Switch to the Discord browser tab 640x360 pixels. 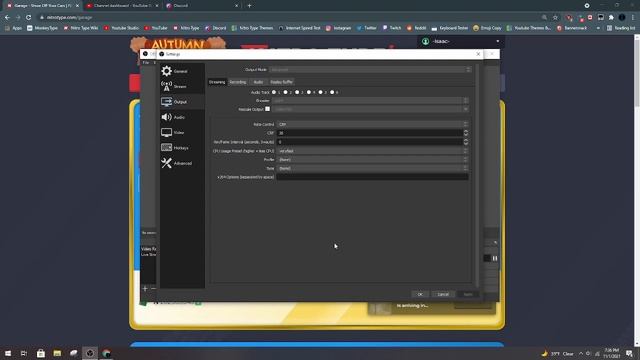pos(202,6)
